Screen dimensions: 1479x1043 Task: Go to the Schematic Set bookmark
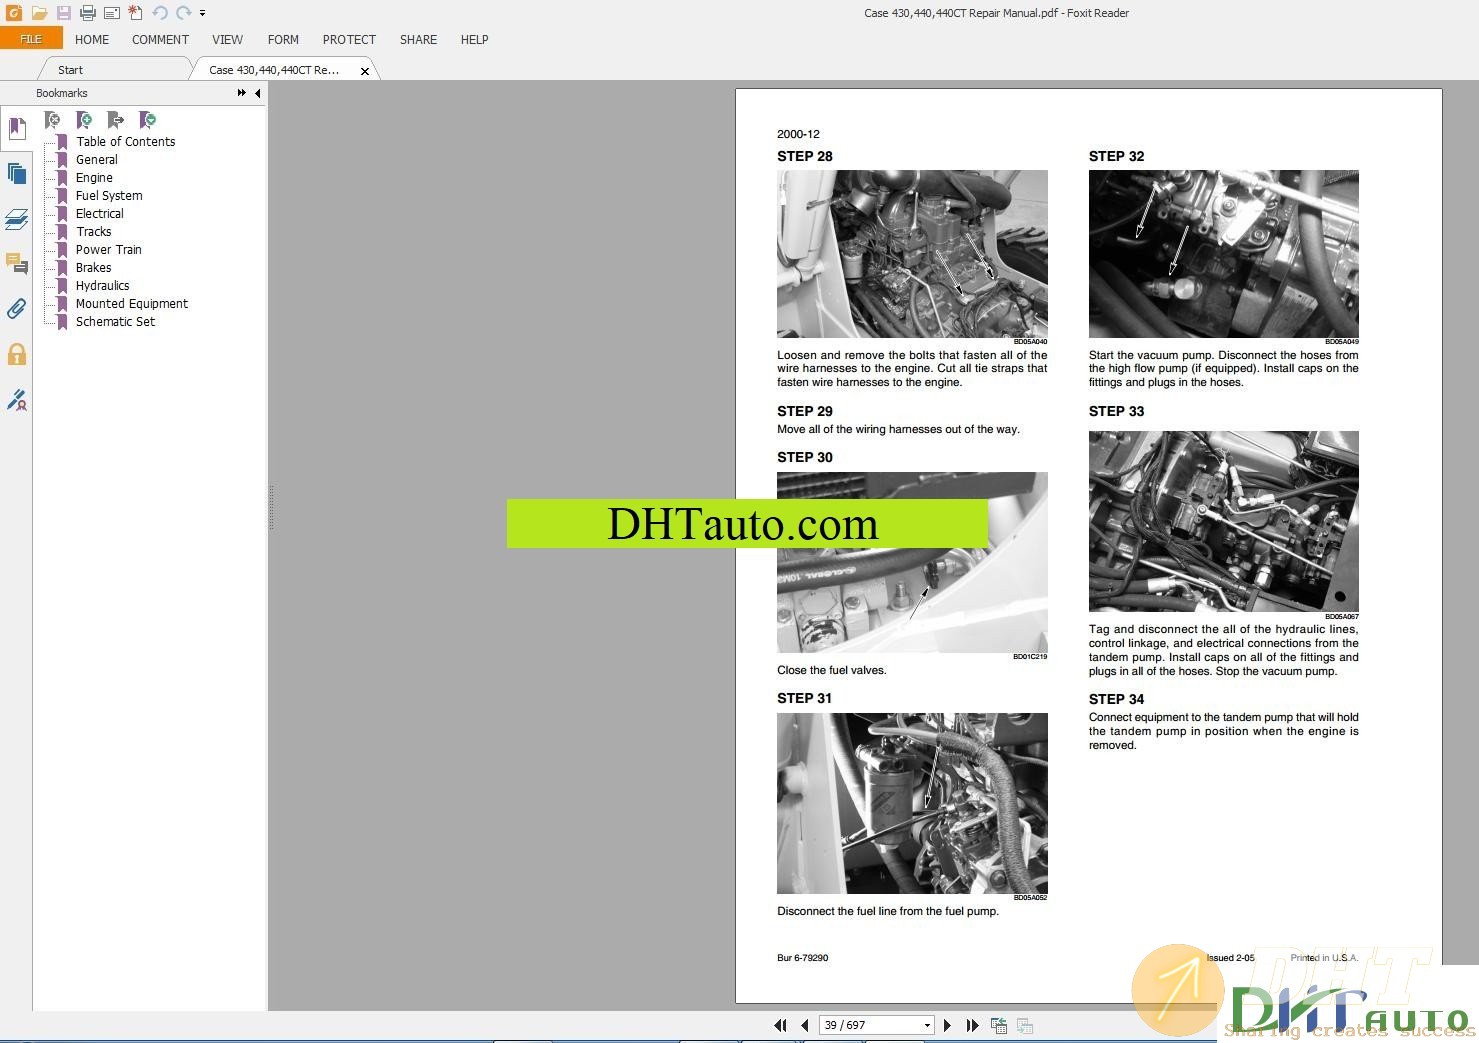116,322
